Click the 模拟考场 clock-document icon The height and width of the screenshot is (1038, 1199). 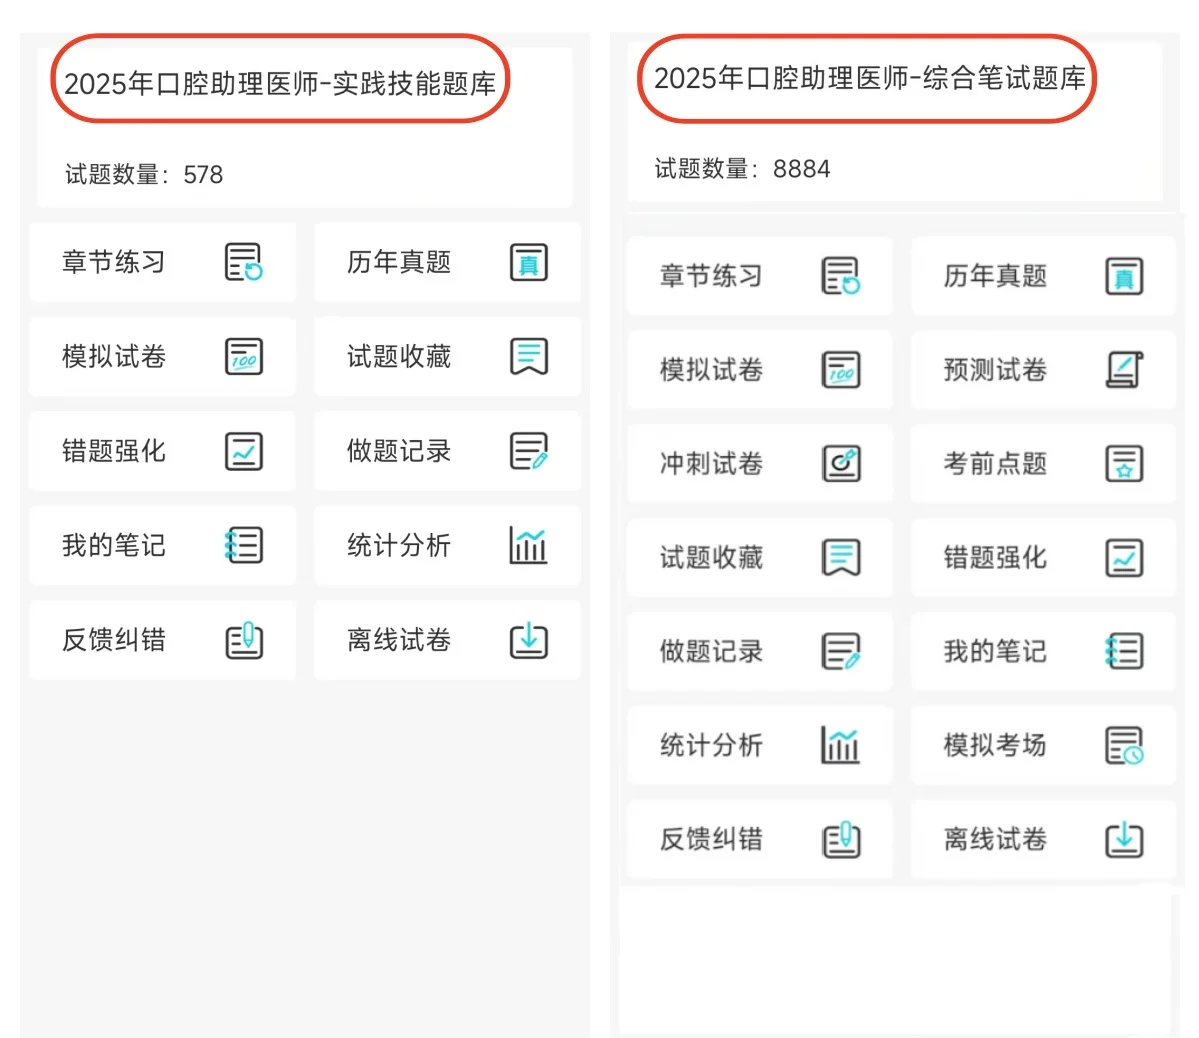pos(1124,746)
